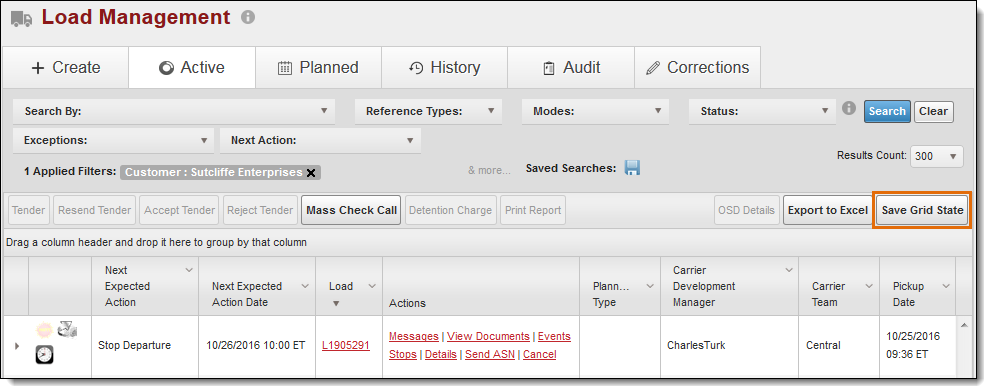984x386 pixels.
Task: Click the View Documents link
Action: coord(488,336)
